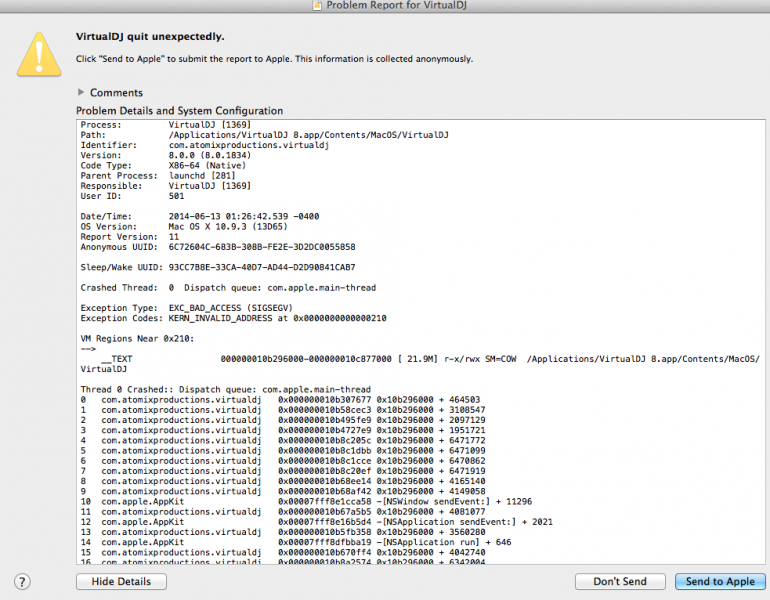Click the 'Send to Apple' instruction sentence
The height and width of the screenshot is (600, 770).
[x=274, y=59]
